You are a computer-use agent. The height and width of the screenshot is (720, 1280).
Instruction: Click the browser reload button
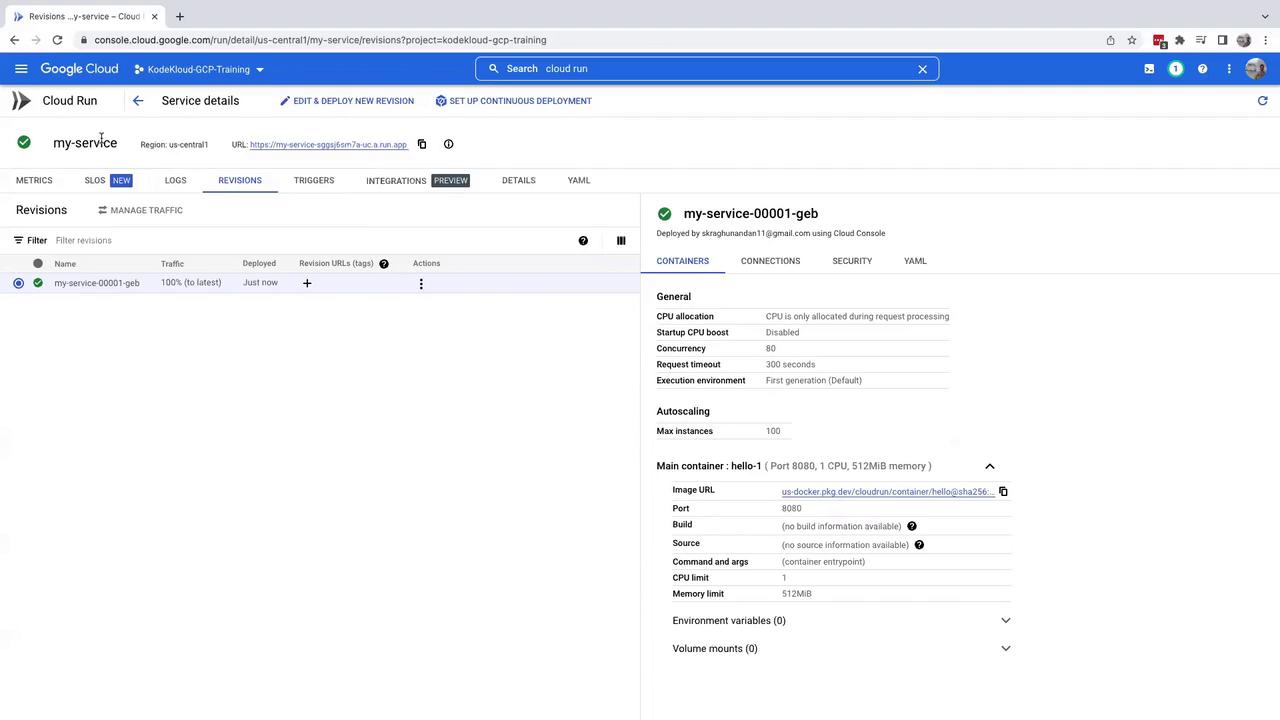[57, 40]
